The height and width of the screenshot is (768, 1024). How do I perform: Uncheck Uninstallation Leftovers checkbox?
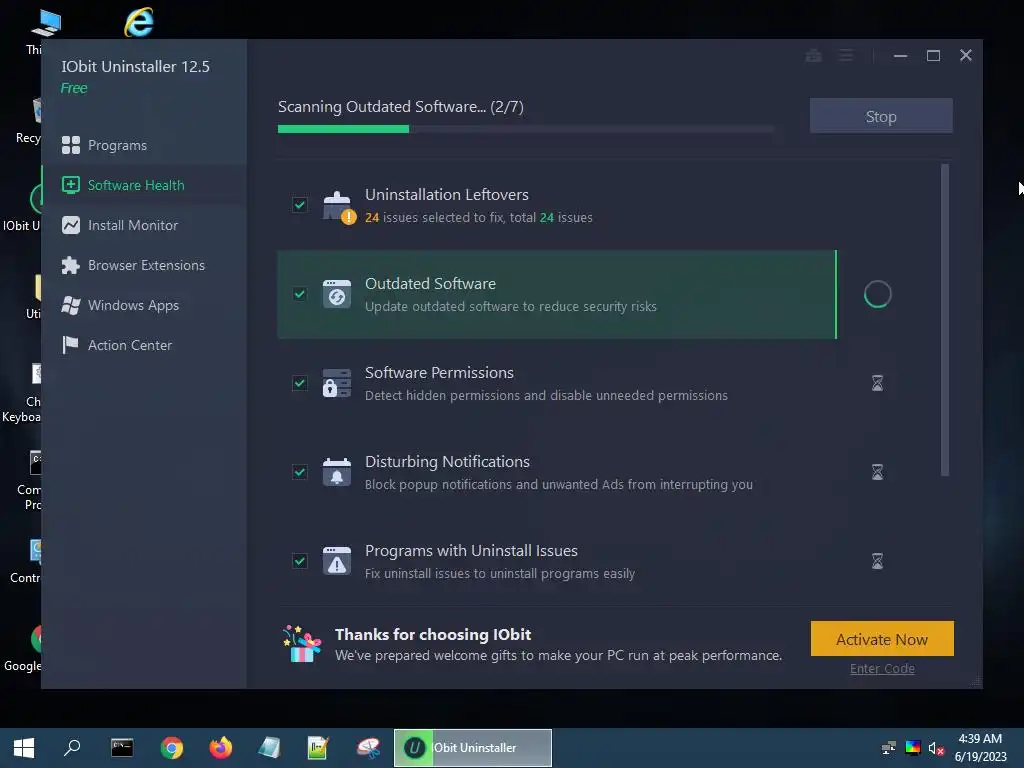[x=300, y=205]
